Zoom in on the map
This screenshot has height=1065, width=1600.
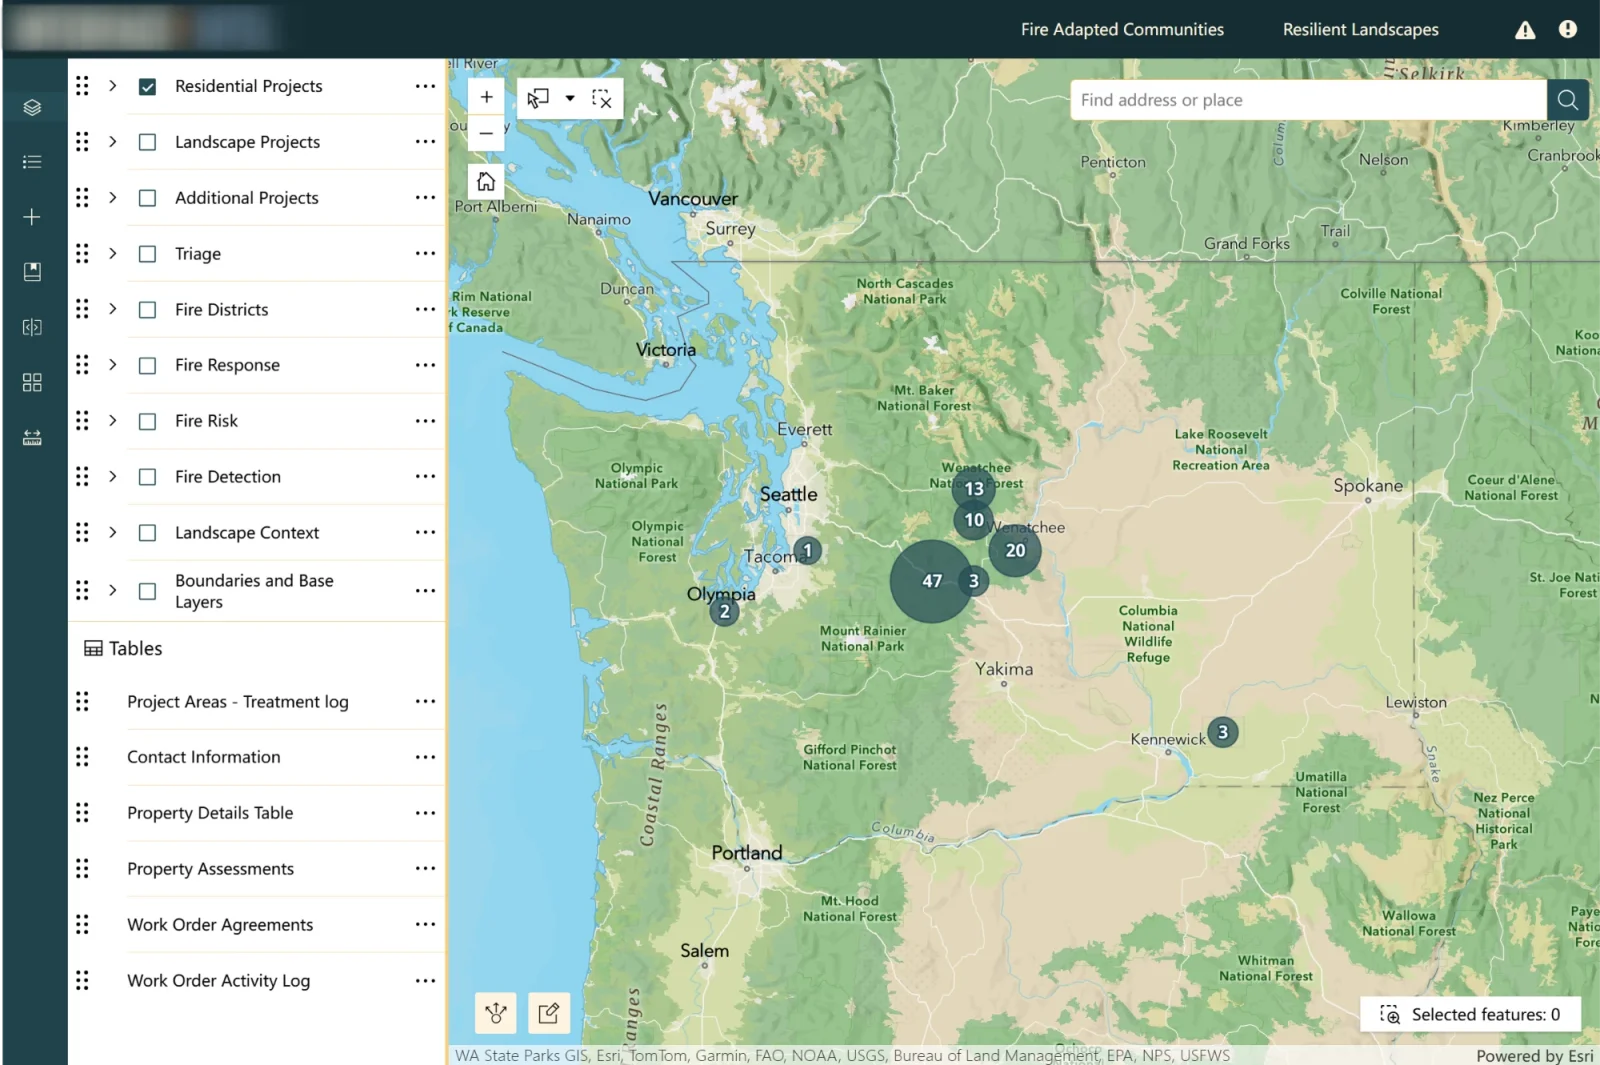pyautogui.click(x=486, y=97)
